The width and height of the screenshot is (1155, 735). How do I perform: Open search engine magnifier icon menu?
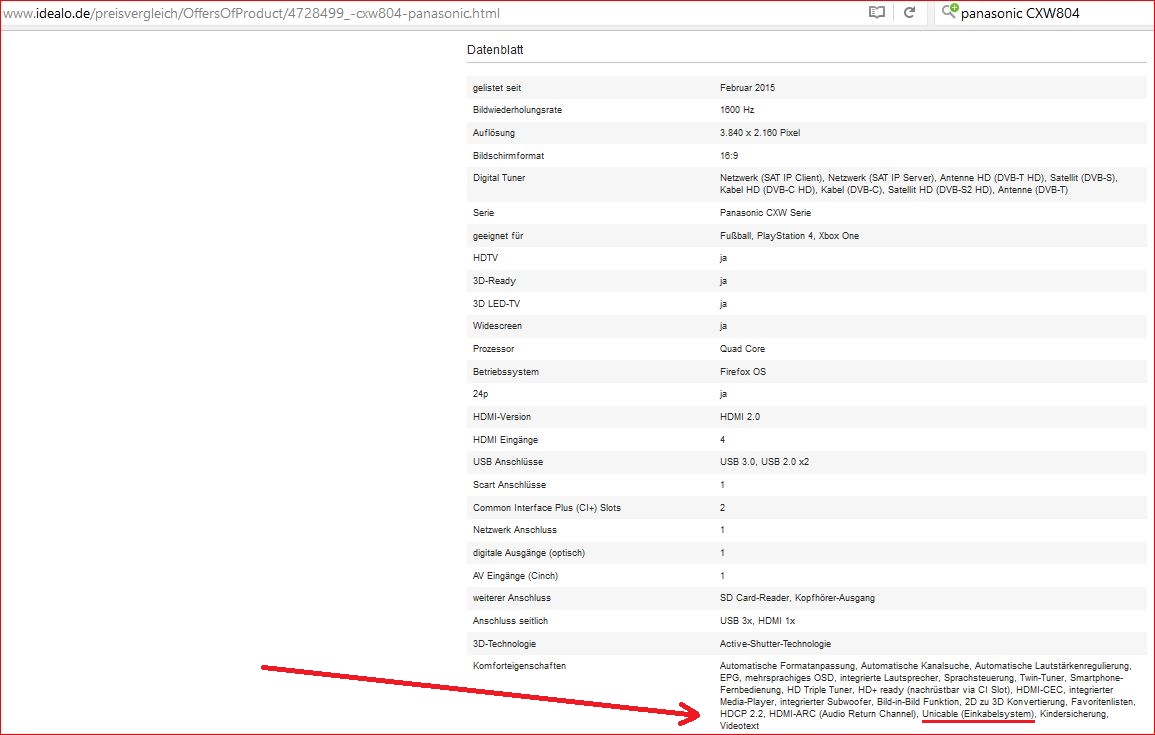click(x=948, y=13)
